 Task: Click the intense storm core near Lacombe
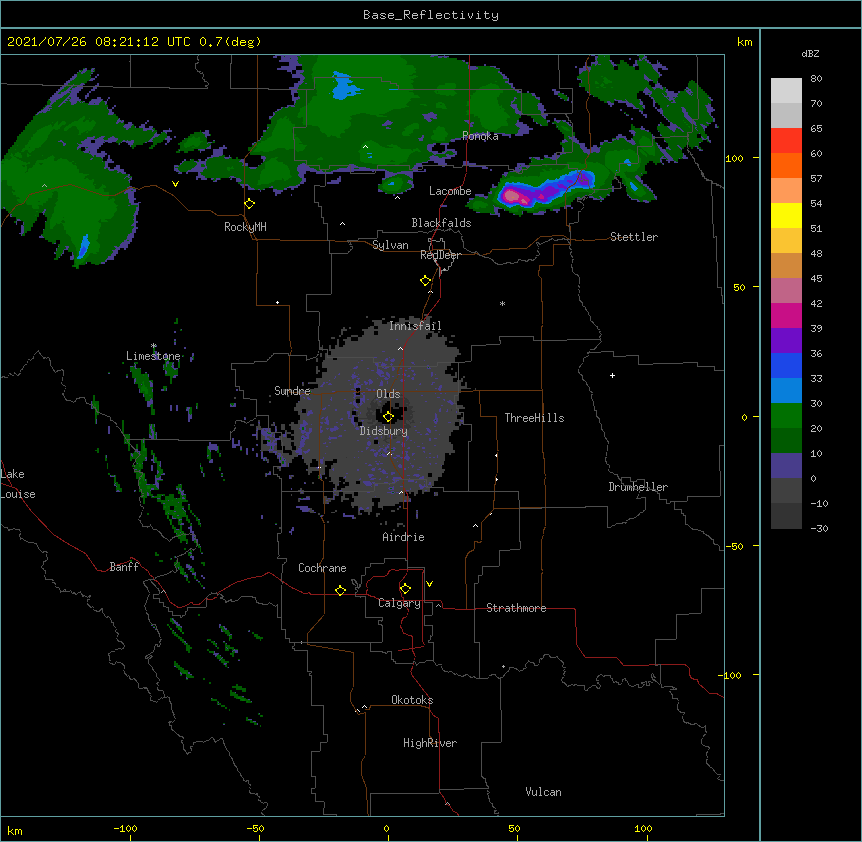pyautogui.click(x=512, y=195)
